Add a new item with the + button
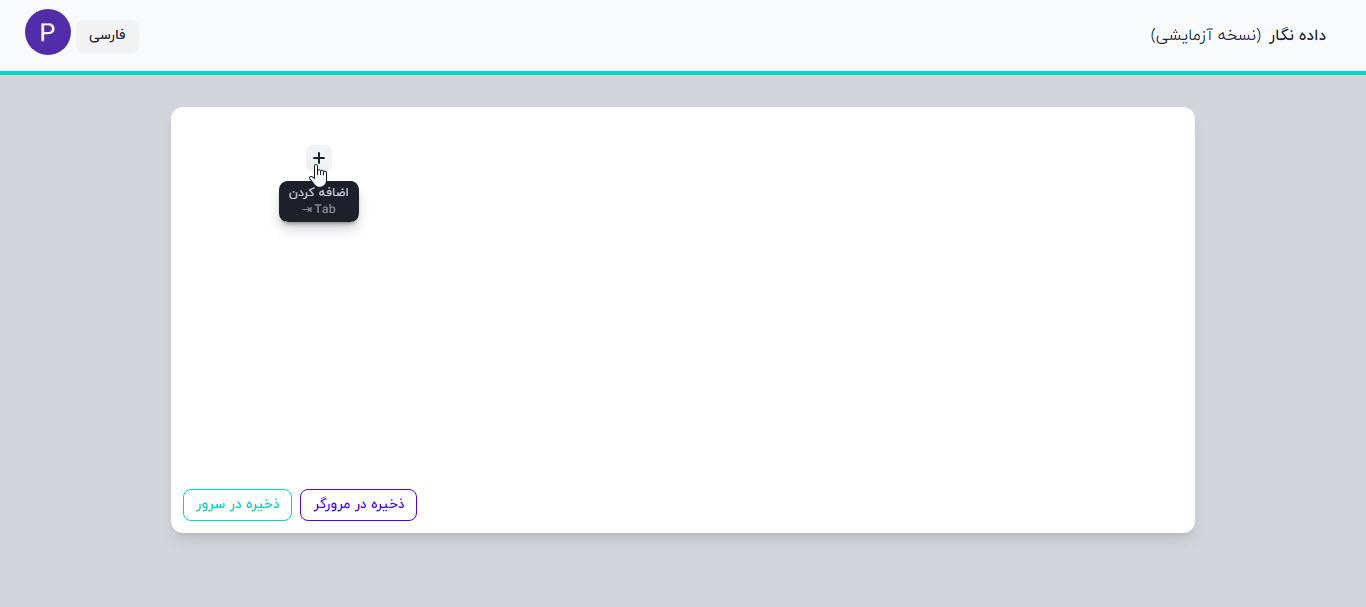Screen dimensions: 1366x607 (318, 158)
